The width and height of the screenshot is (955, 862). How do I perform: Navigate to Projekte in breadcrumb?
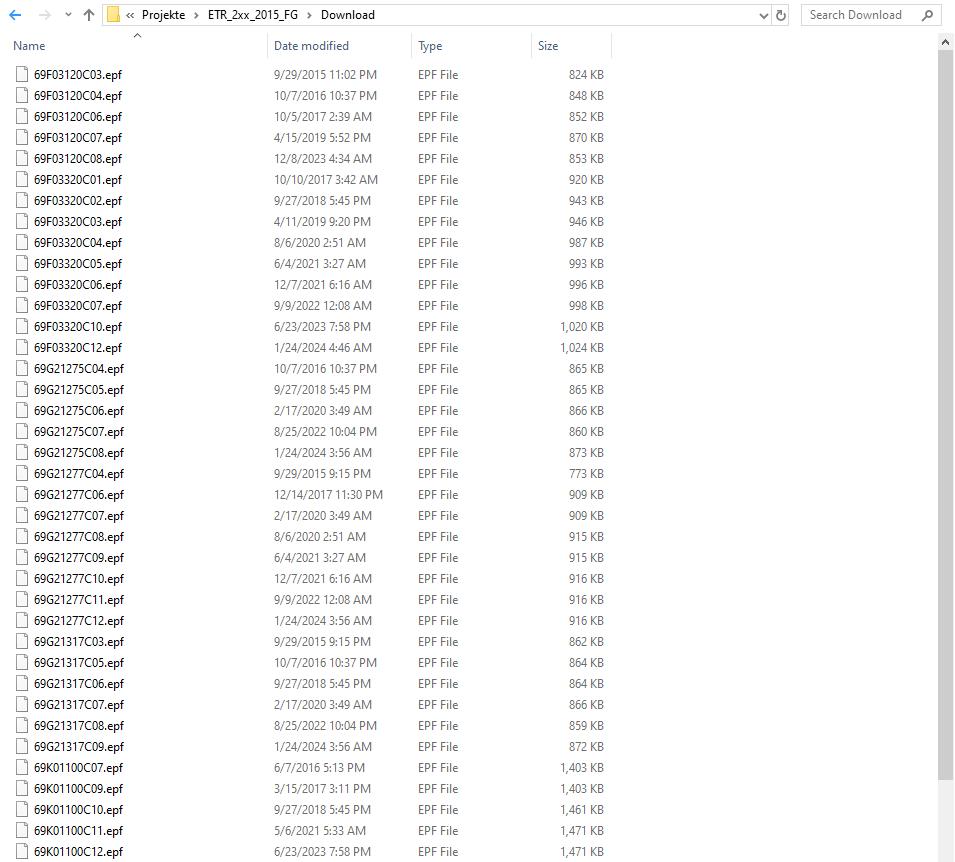click(163, 15)
